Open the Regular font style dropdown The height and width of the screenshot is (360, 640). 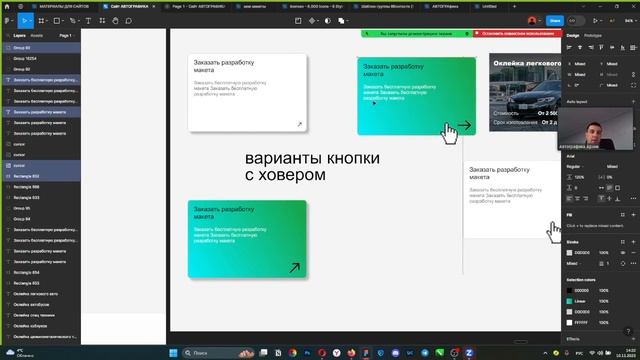click(x=575, y=167)
